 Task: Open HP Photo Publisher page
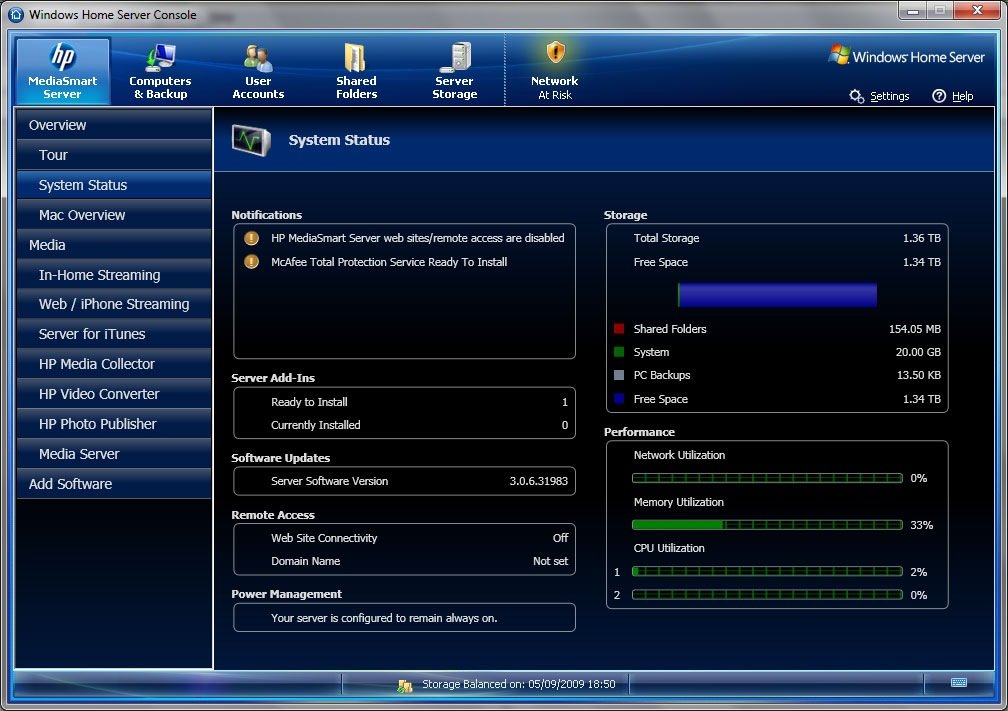click(x=114, y=424)
